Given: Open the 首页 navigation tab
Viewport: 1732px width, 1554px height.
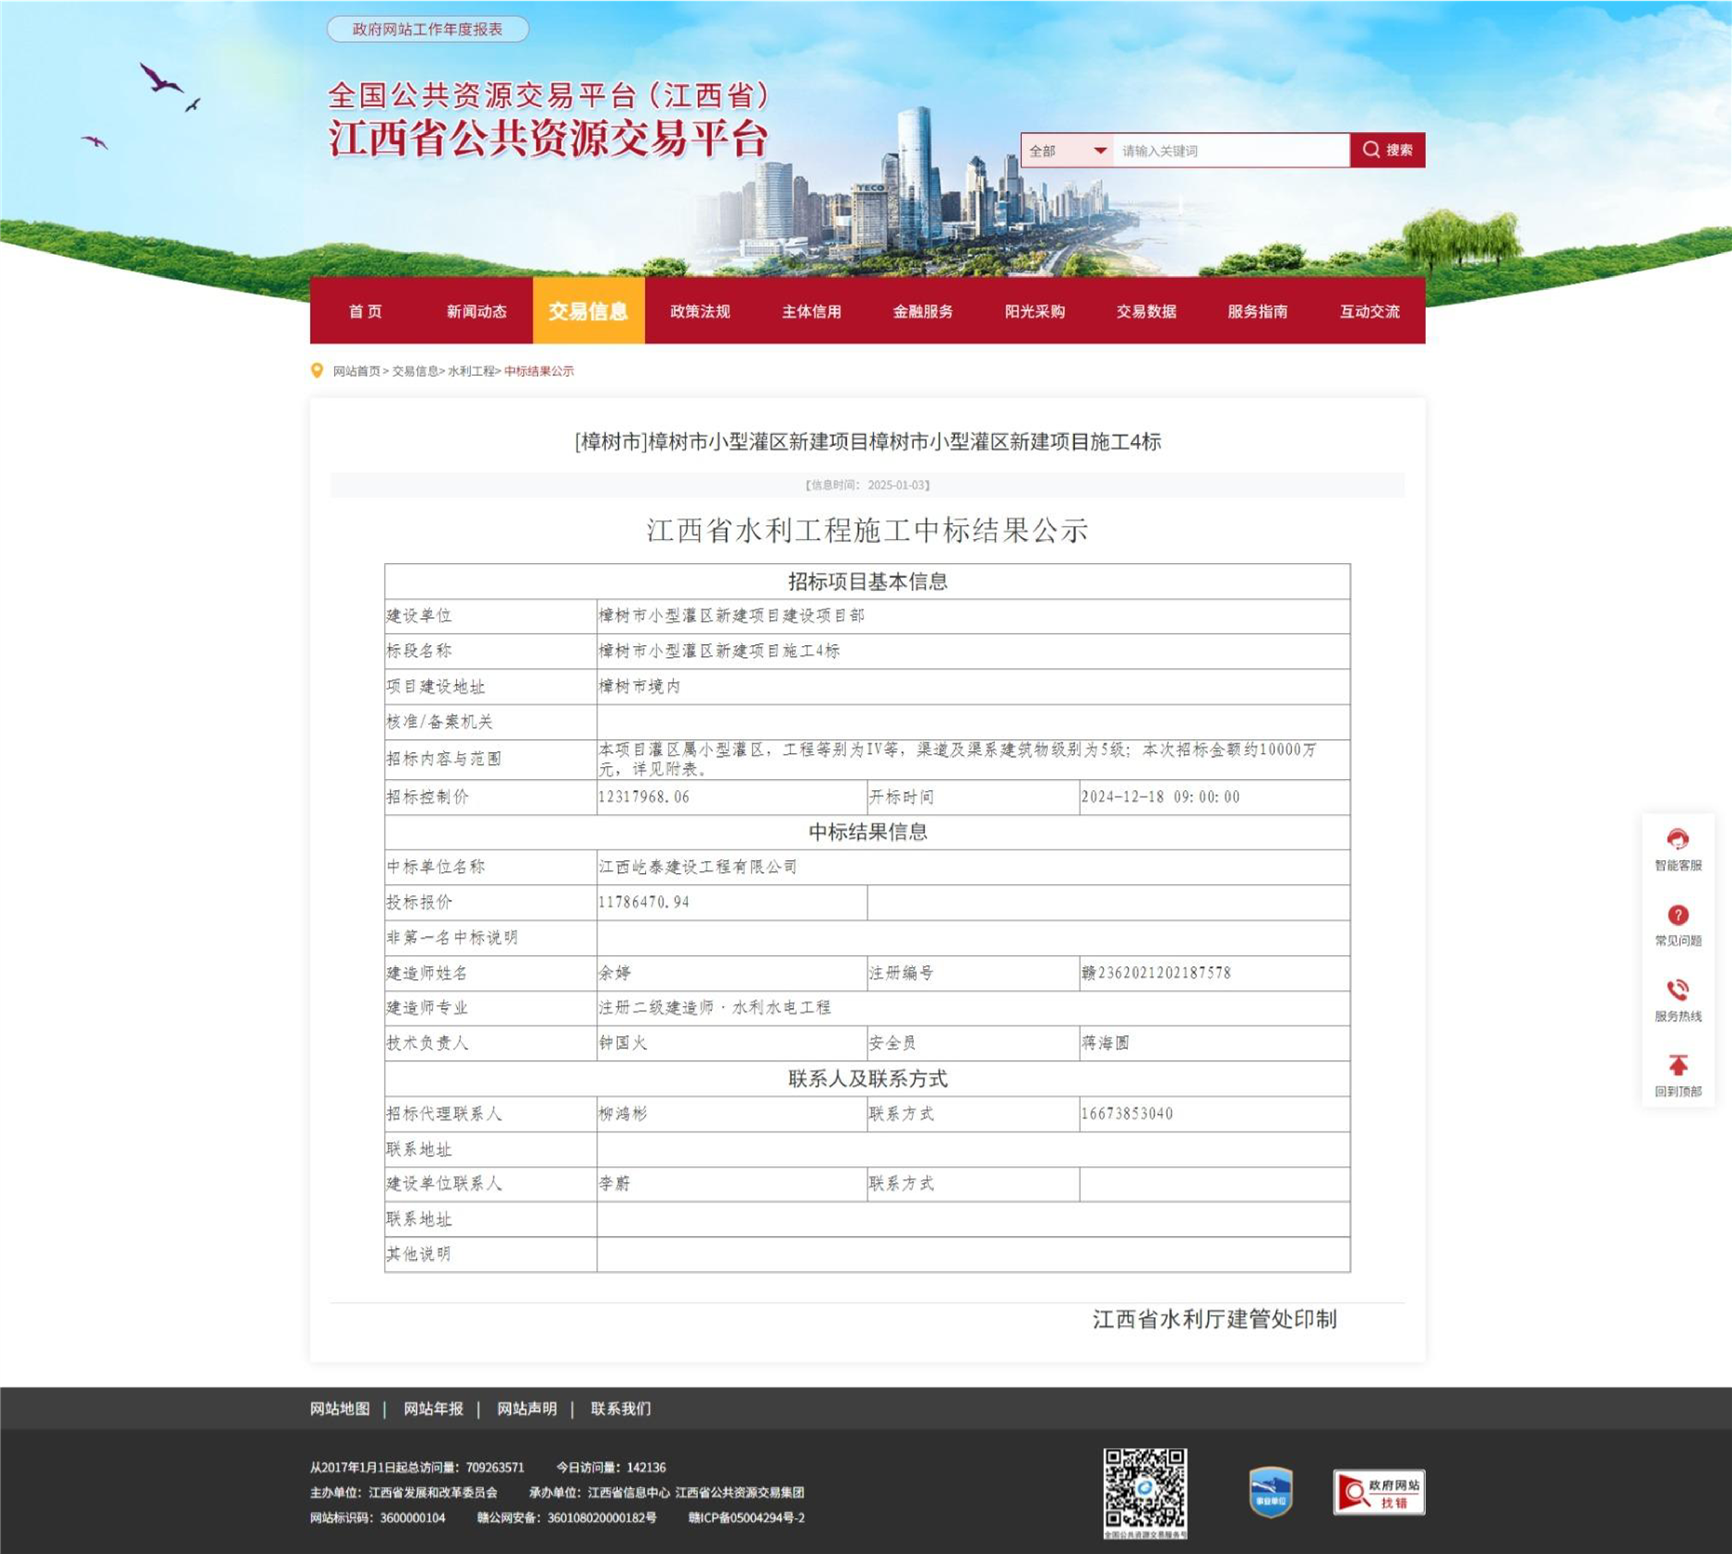Looking at the screenshot, I should 365,312.
